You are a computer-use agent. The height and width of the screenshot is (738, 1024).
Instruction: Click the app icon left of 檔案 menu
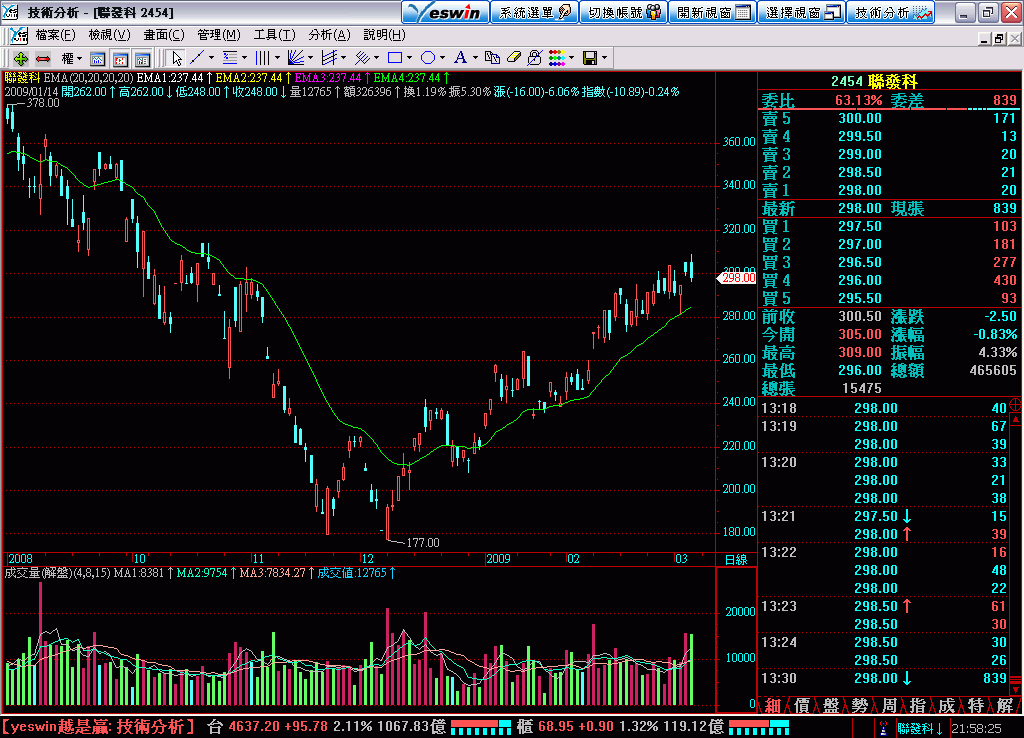18,35
